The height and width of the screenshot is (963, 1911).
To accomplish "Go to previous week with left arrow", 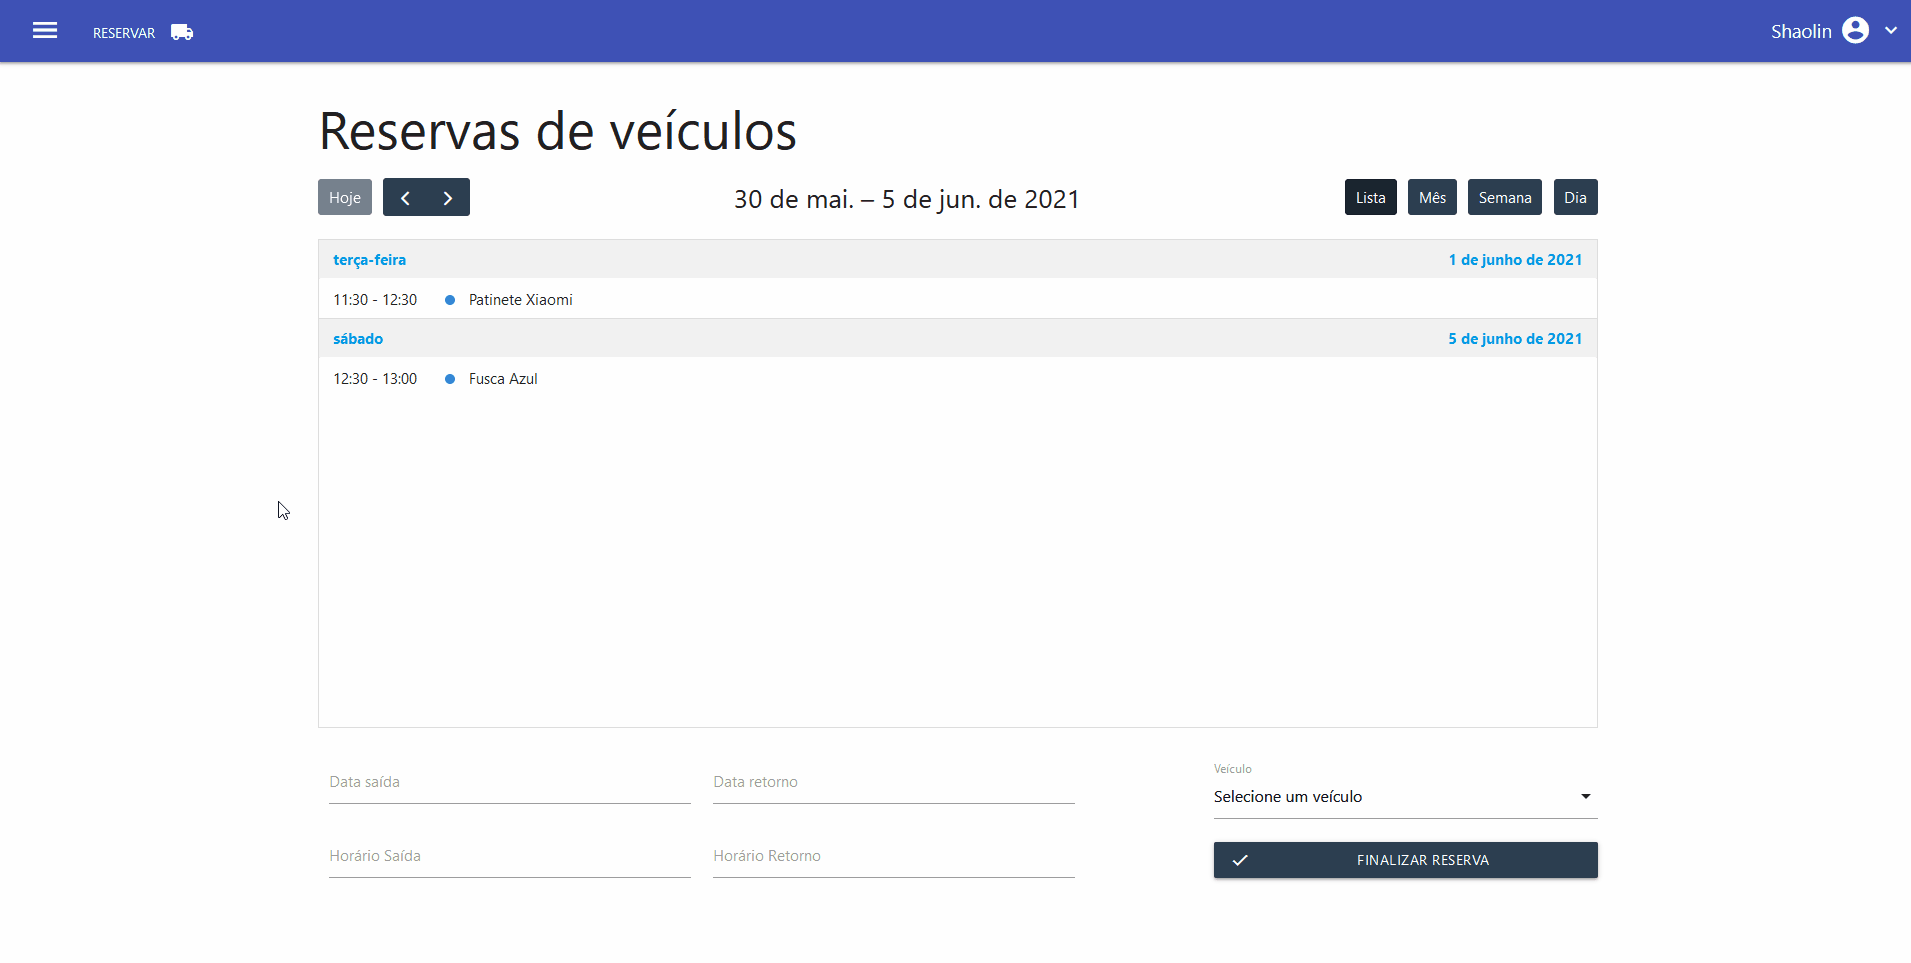I will (x=405, y=198).
